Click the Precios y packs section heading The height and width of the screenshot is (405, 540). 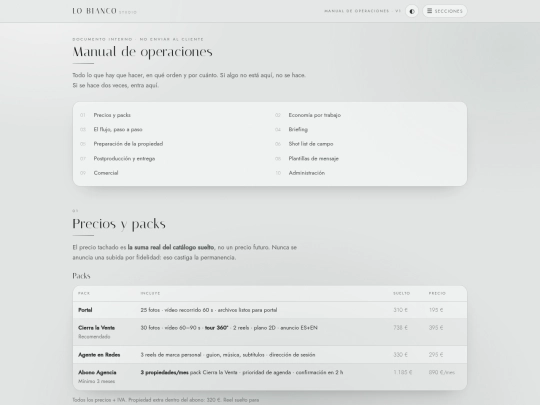point(119,224)
